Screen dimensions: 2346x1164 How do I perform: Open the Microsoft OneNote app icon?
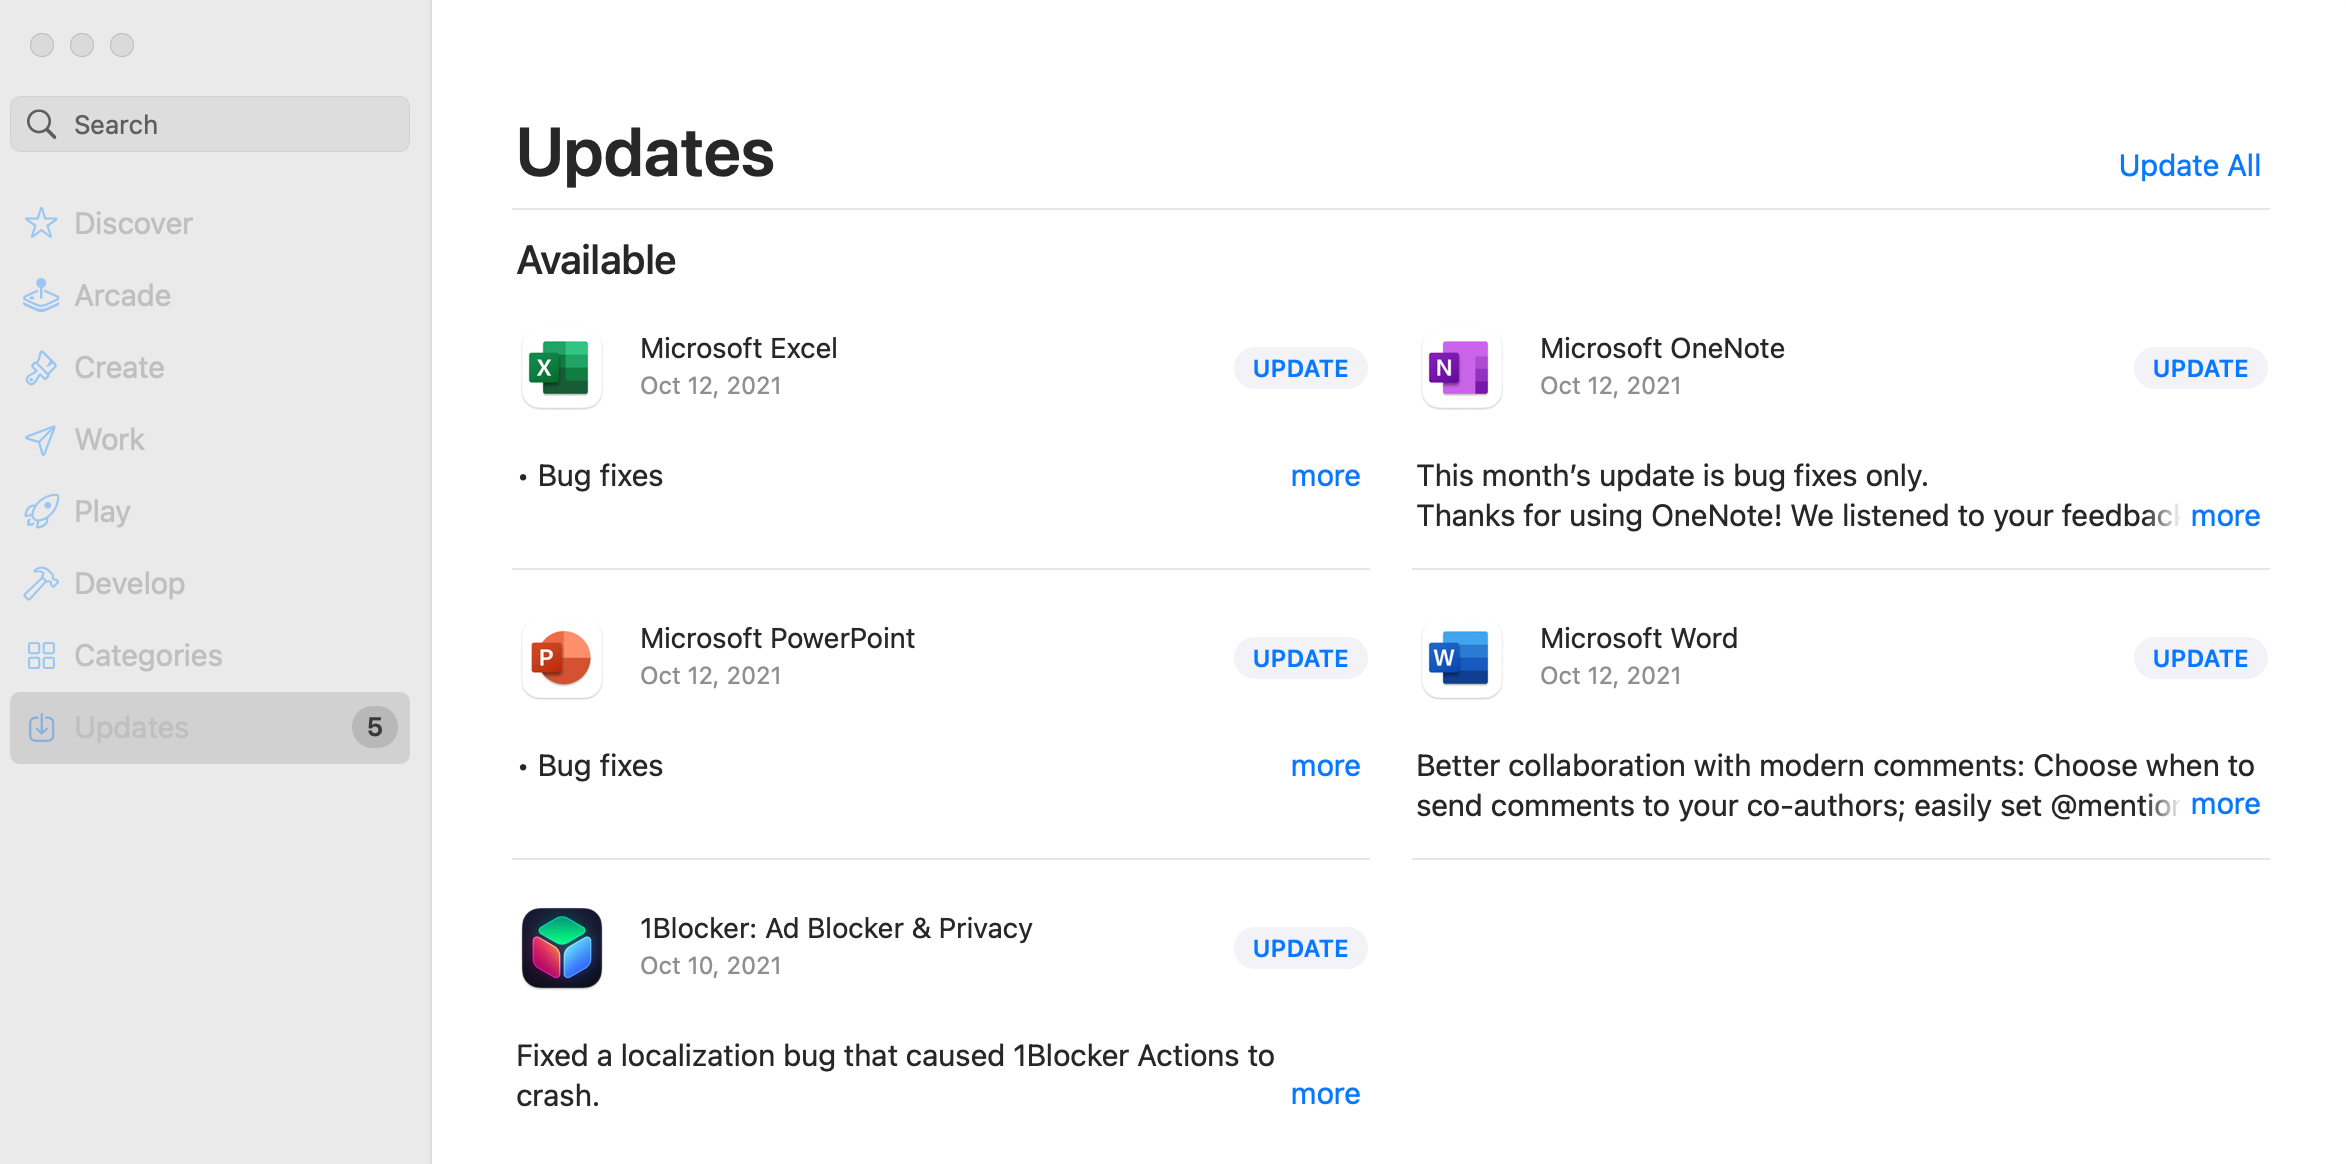[x=1460, y=368]
